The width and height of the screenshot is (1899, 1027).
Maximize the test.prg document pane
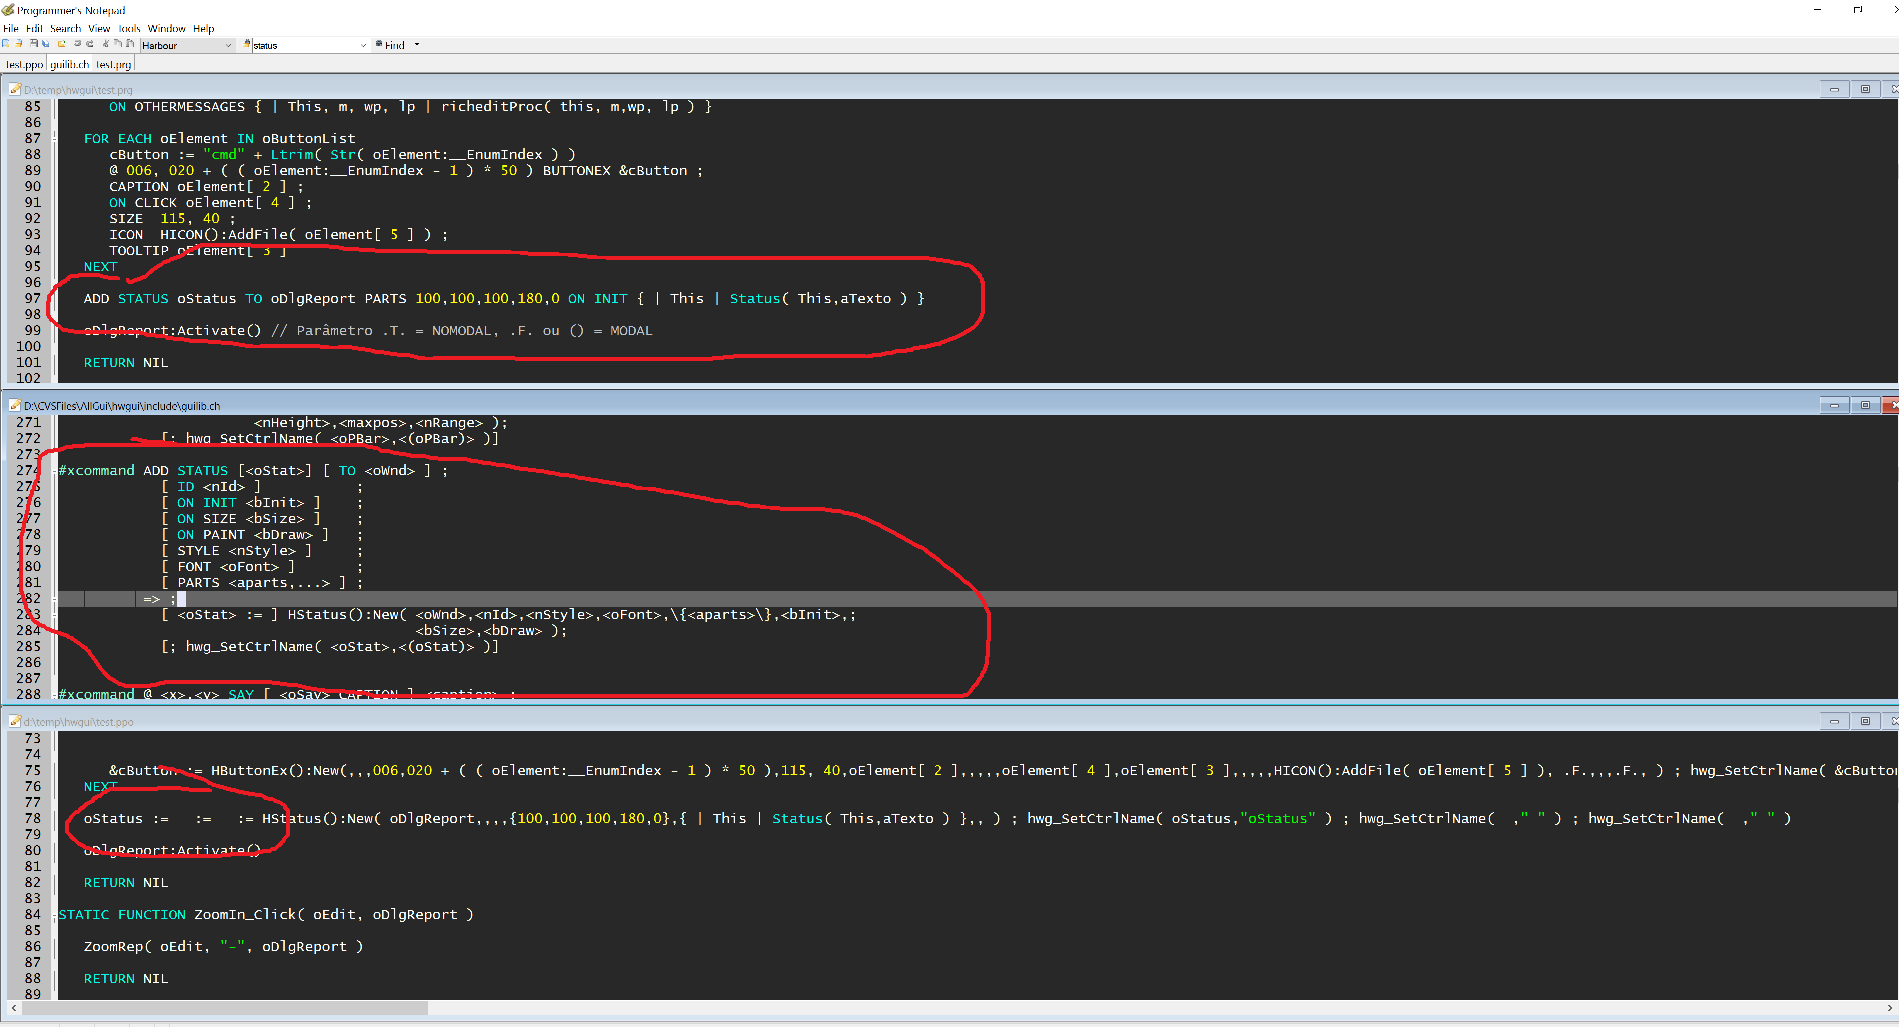(1865, 89)
